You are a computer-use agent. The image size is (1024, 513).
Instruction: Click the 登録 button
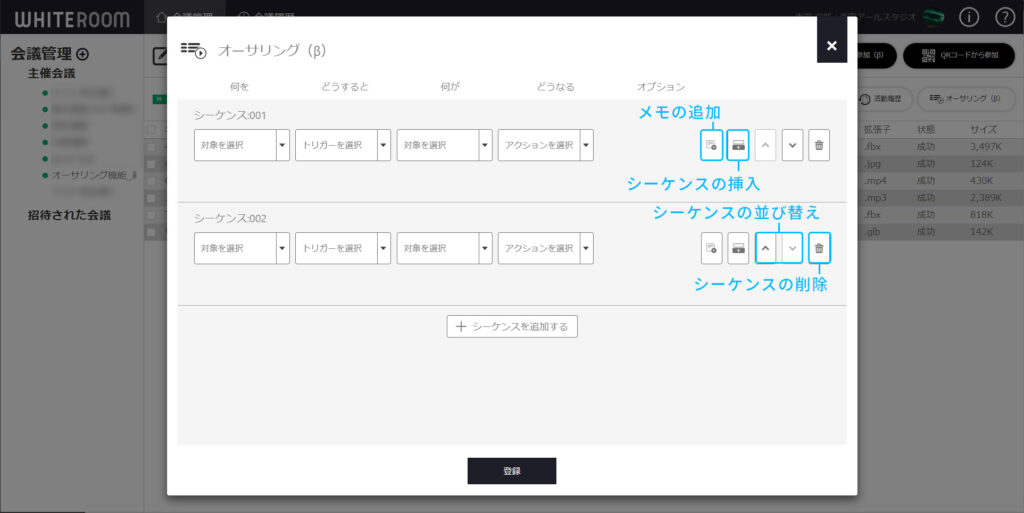[x=512, y=471]
